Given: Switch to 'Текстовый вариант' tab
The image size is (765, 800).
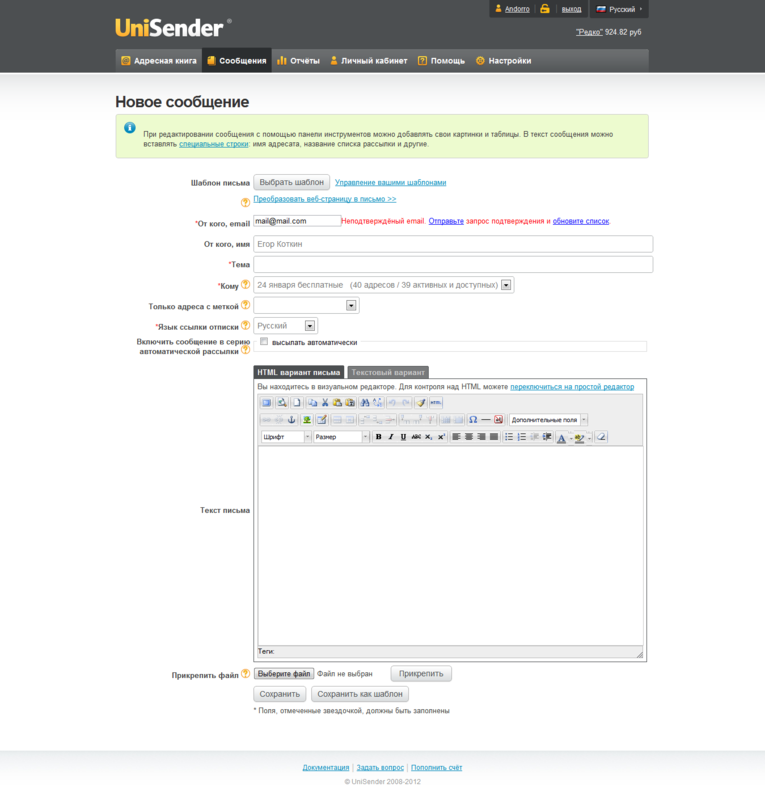Looking at the screenshot, I should (x=388, y=372).
